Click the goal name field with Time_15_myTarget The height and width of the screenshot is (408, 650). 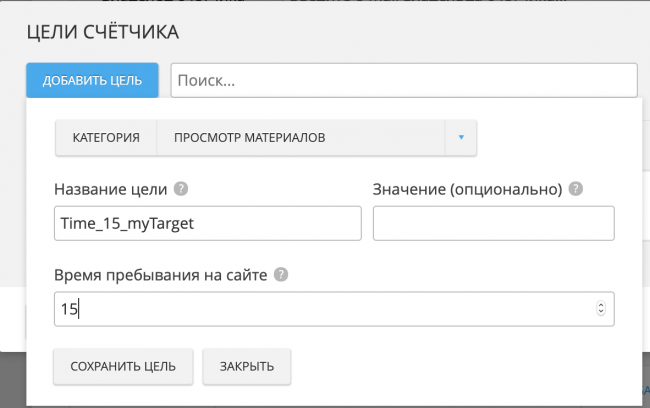click(x=207, y=224)
